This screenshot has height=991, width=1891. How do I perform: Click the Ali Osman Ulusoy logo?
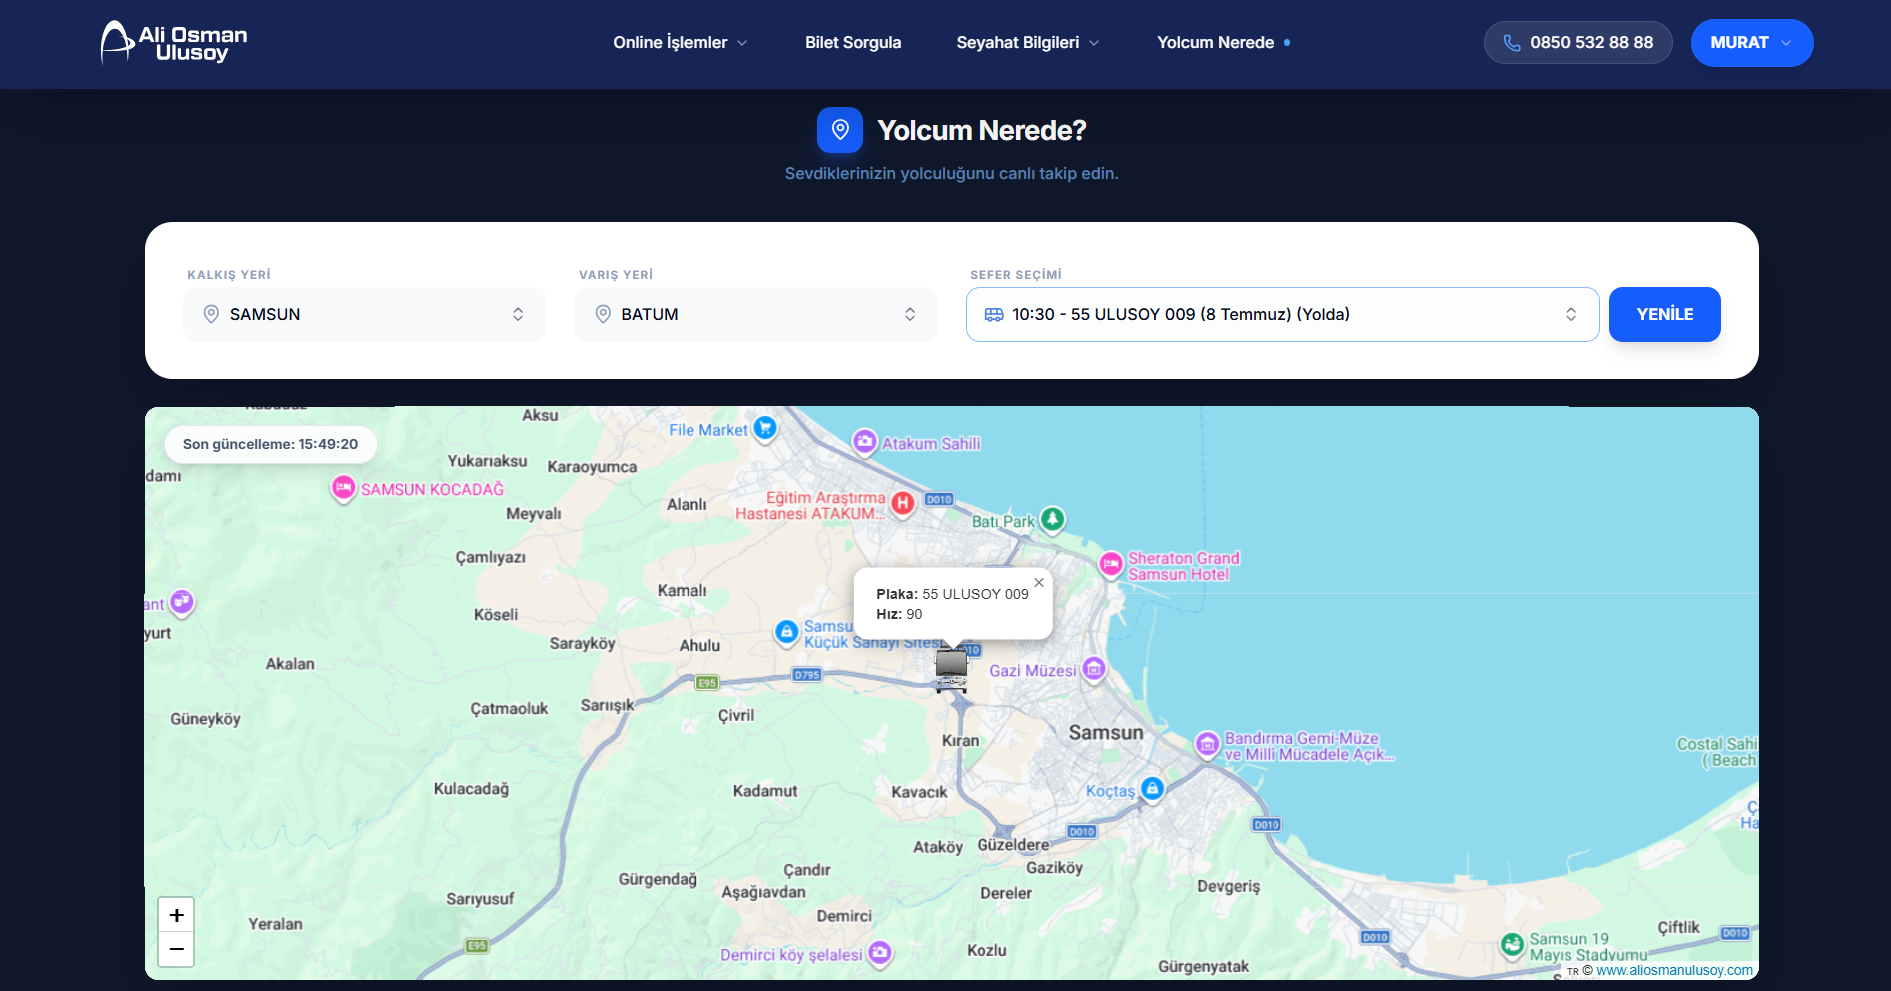click(174, 42)
